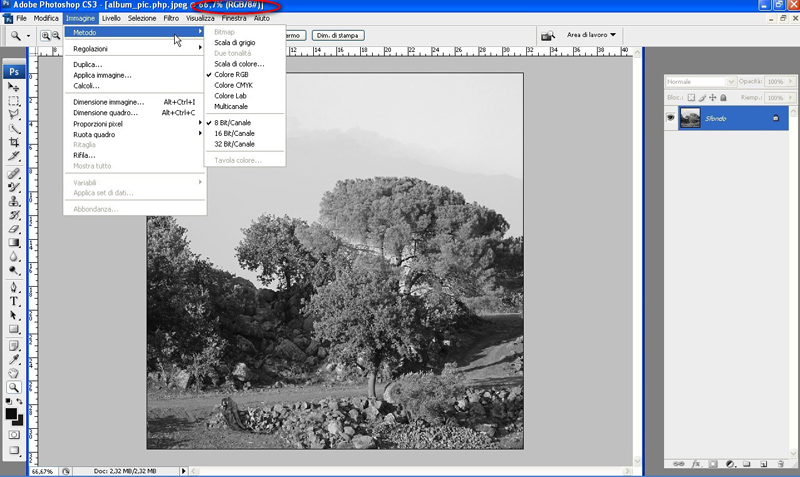Click the foreground color swatch

coord(11,412)
